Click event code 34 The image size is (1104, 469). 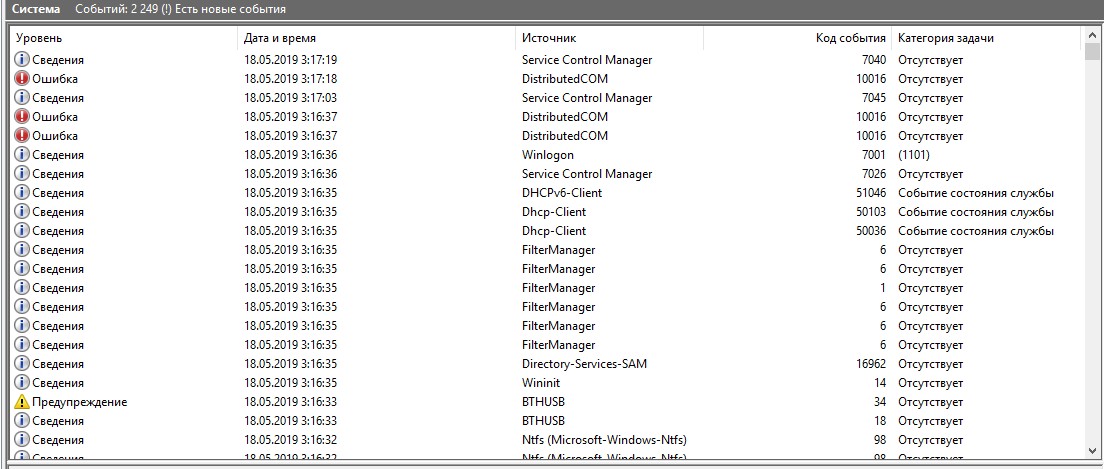[x=880, y=402]
